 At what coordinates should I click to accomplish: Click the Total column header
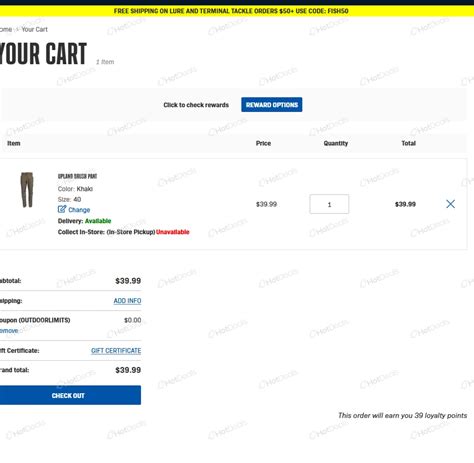coord(408,143)
